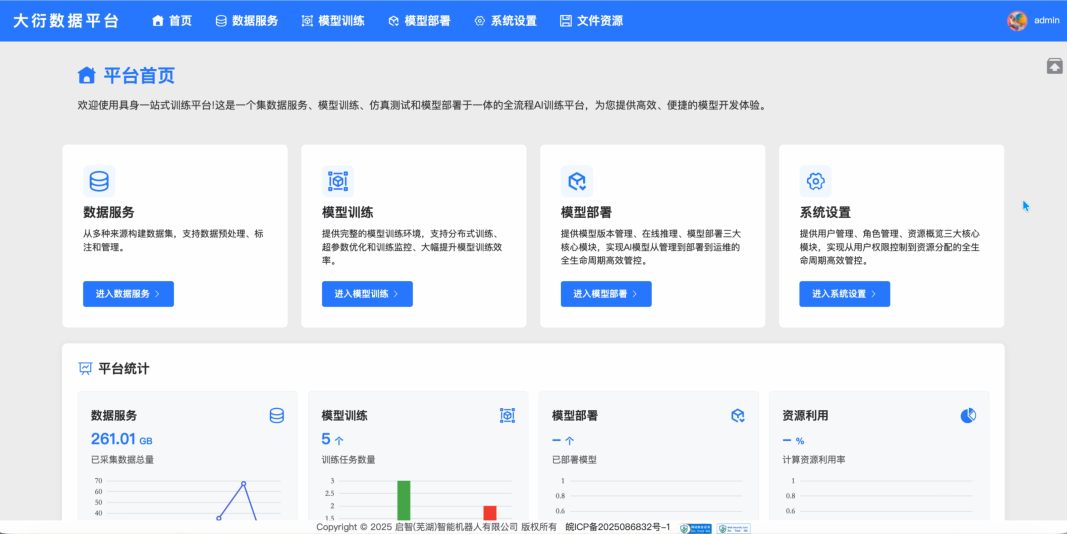1067x534 pixels.
Task: Open 模型部署 from the navigation bar
Action: tap(419, 20)
